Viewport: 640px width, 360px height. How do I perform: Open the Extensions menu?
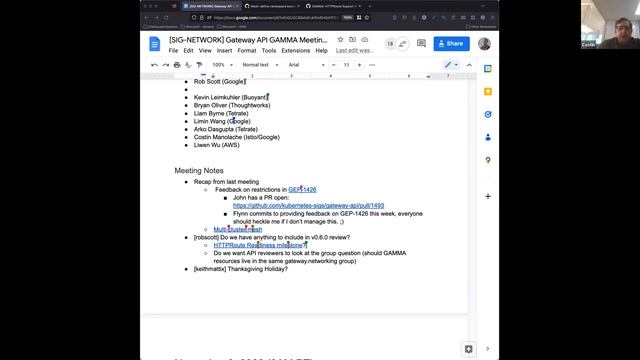pos(296,51)
